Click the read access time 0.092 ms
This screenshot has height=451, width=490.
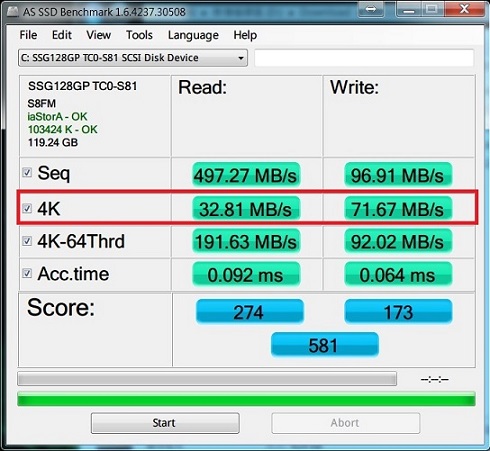(246, 274)
